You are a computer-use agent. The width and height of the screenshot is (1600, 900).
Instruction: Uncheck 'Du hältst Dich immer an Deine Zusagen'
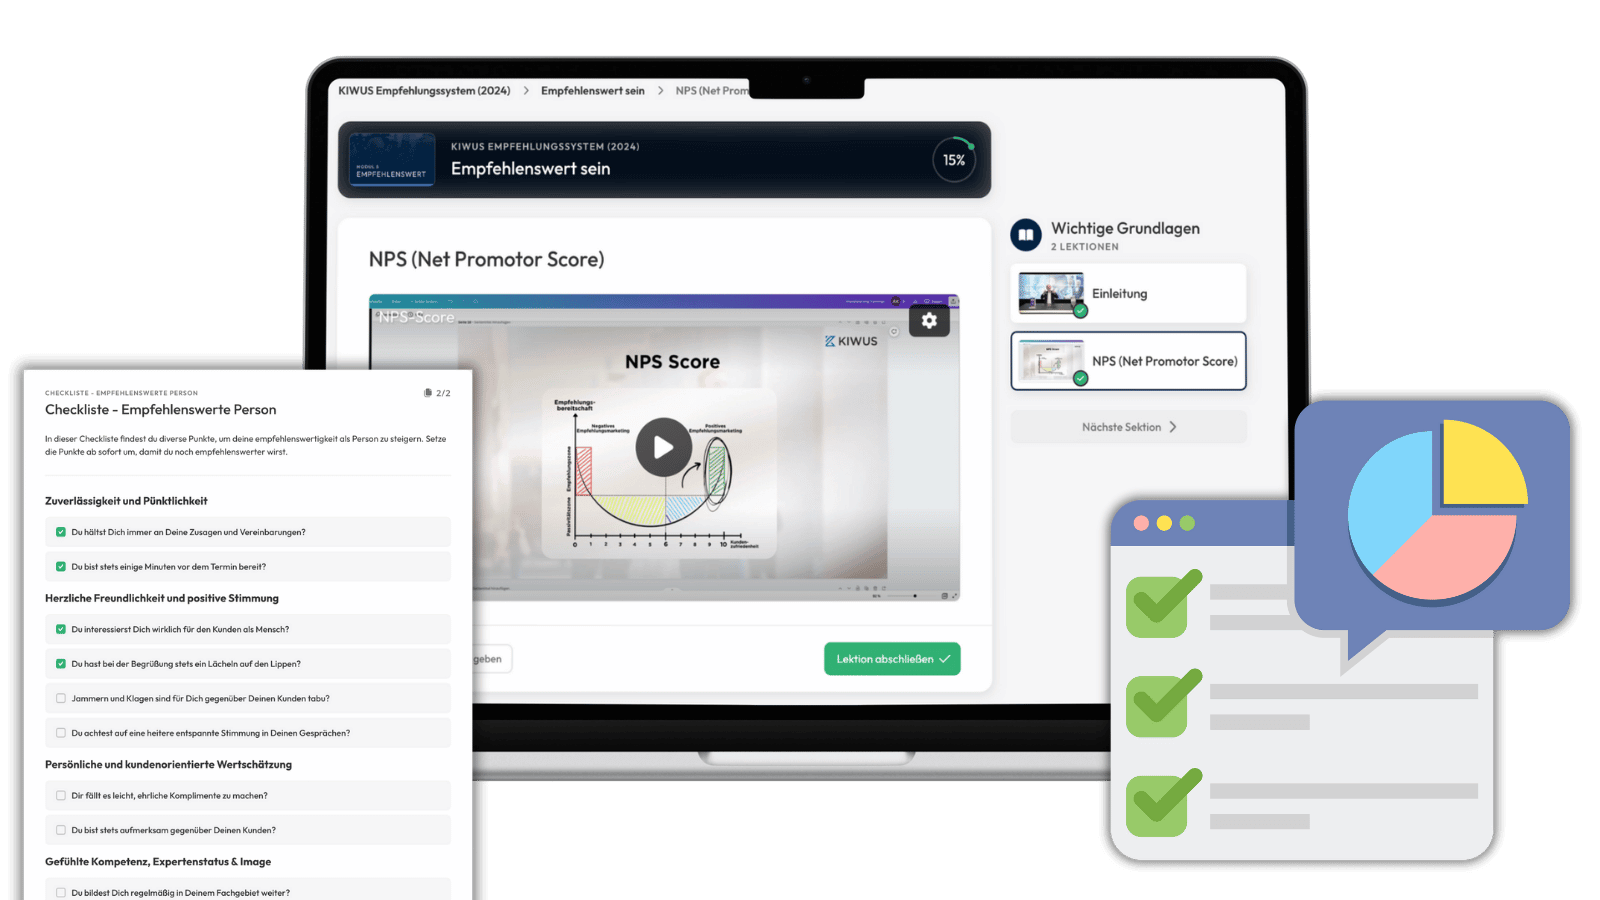(61, 532)
